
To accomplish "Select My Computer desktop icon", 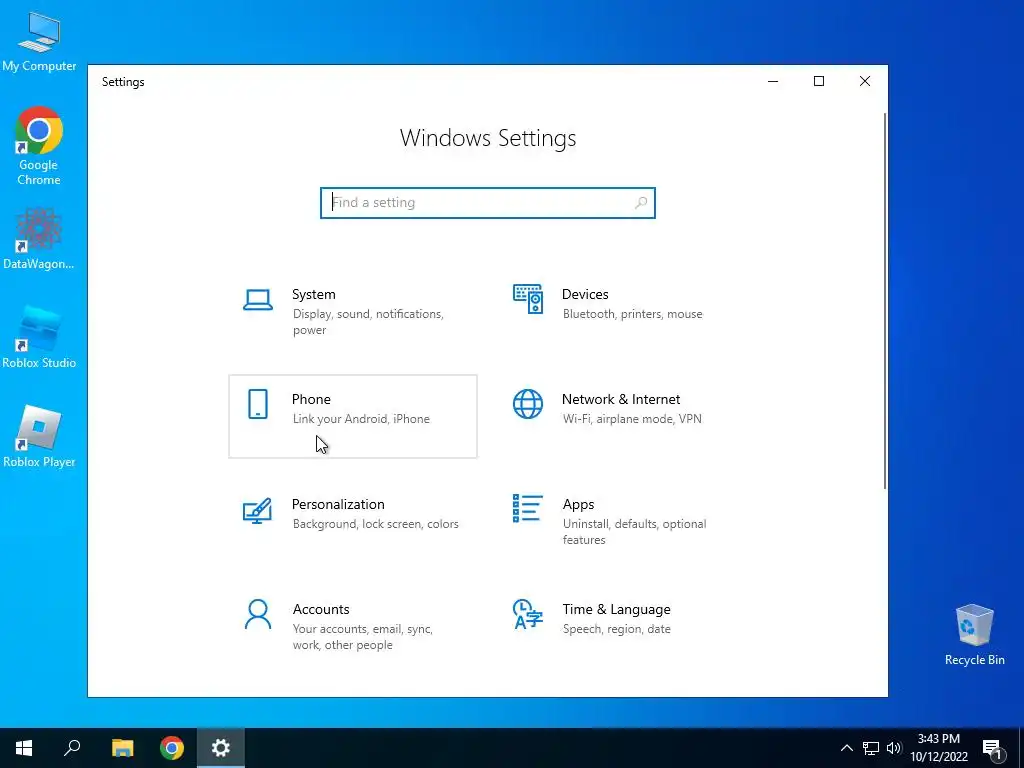I will [39, 42].
